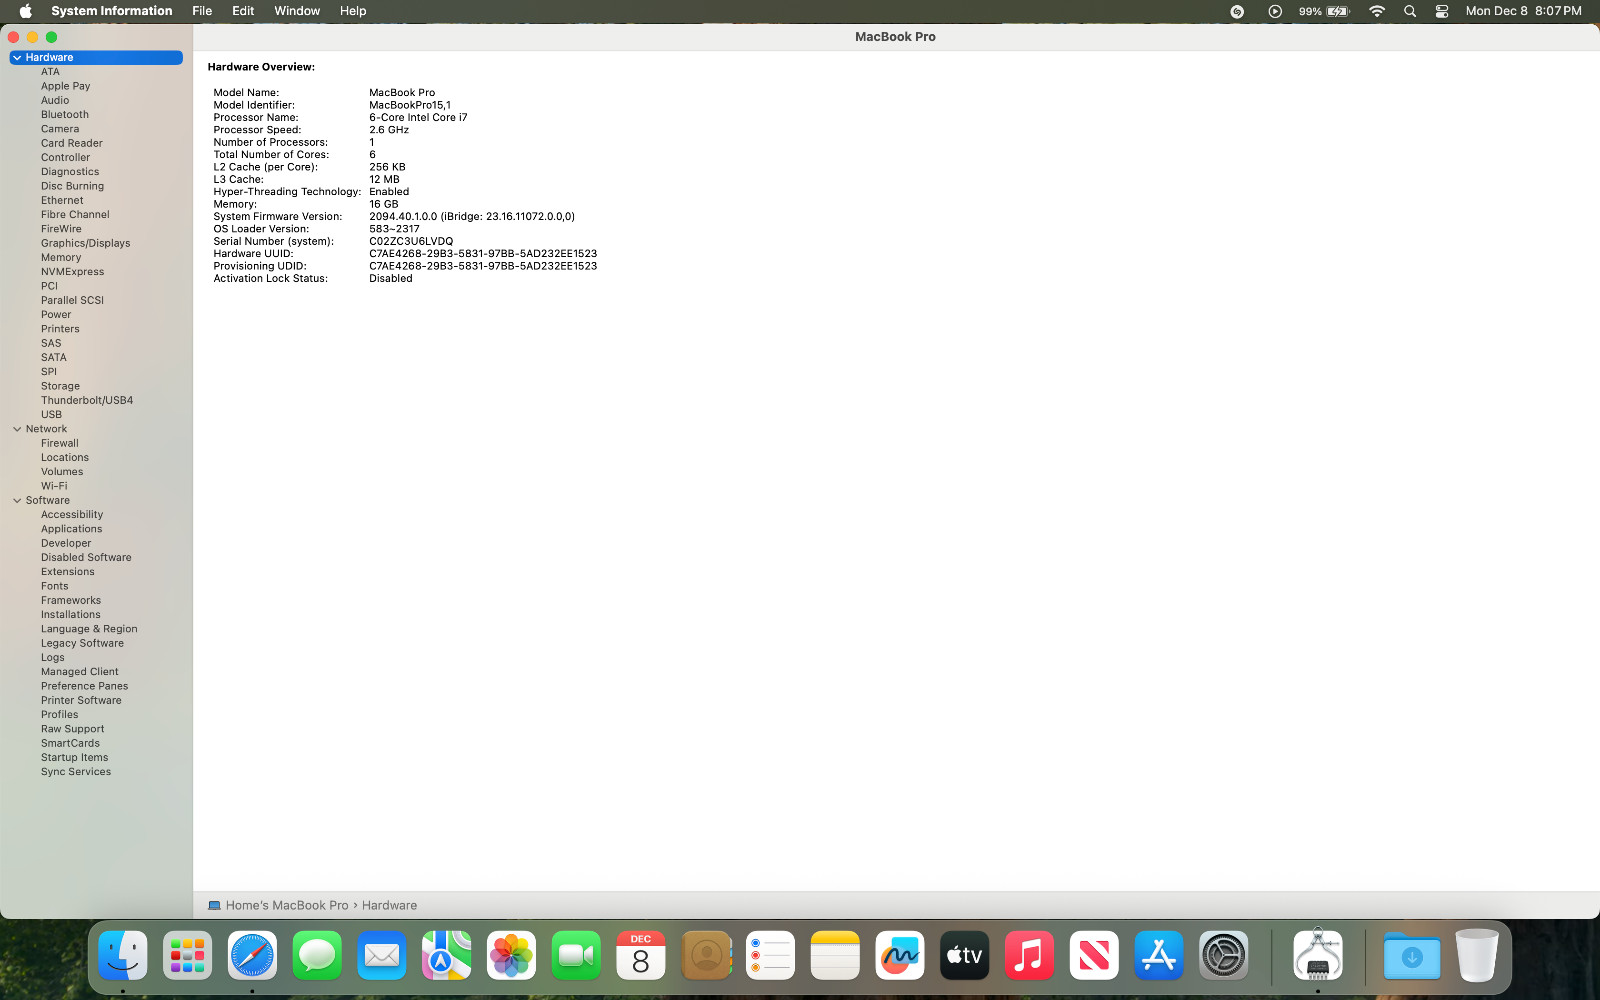Open Freeform app in Dock
The width and height of the screenshot is (1600, 1000).
pyautogui.click(x=899, y=956)
